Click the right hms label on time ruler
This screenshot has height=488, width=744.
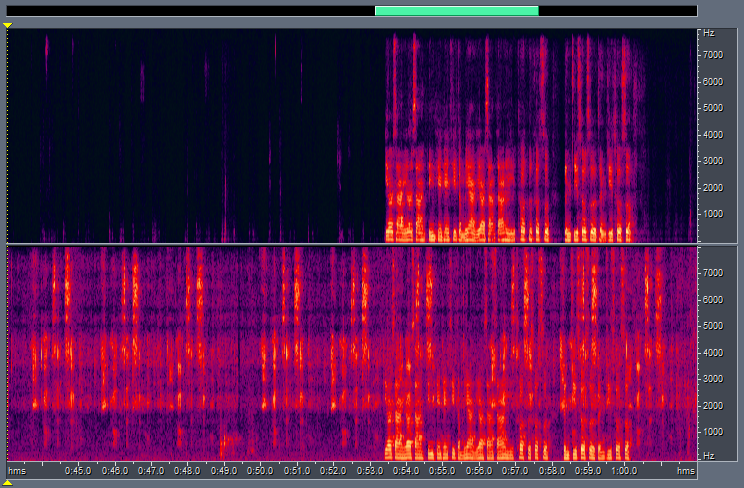[685, 470]
